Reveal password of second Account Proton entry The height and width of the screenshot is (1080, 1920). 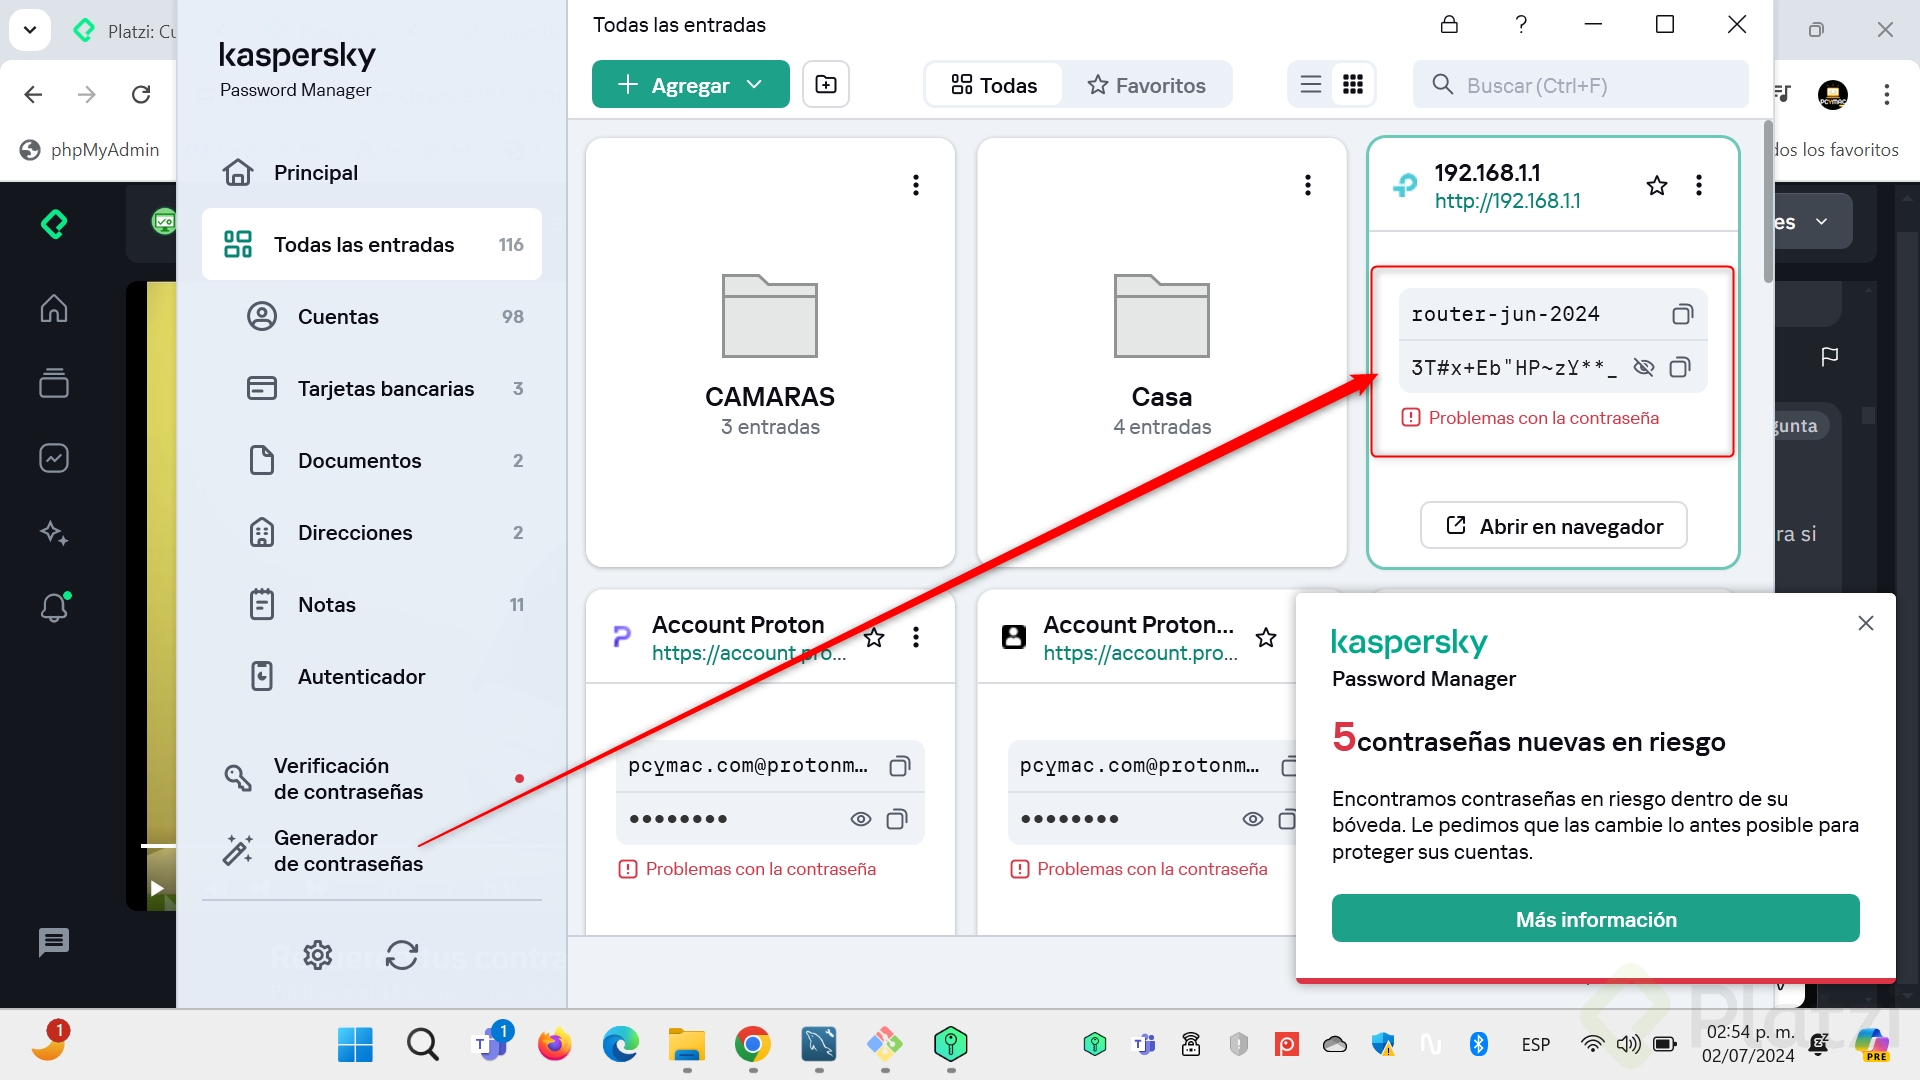(x=1252, y=820)
